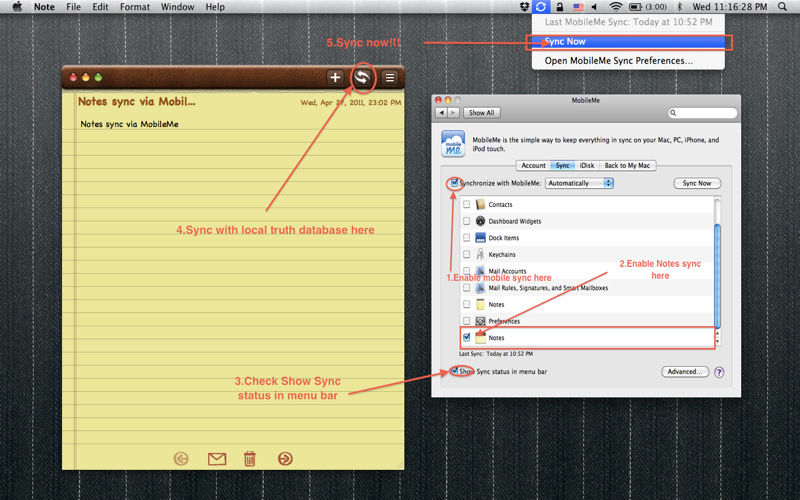
Task: Add a new note with the plus button
Action: click(335, 78)
